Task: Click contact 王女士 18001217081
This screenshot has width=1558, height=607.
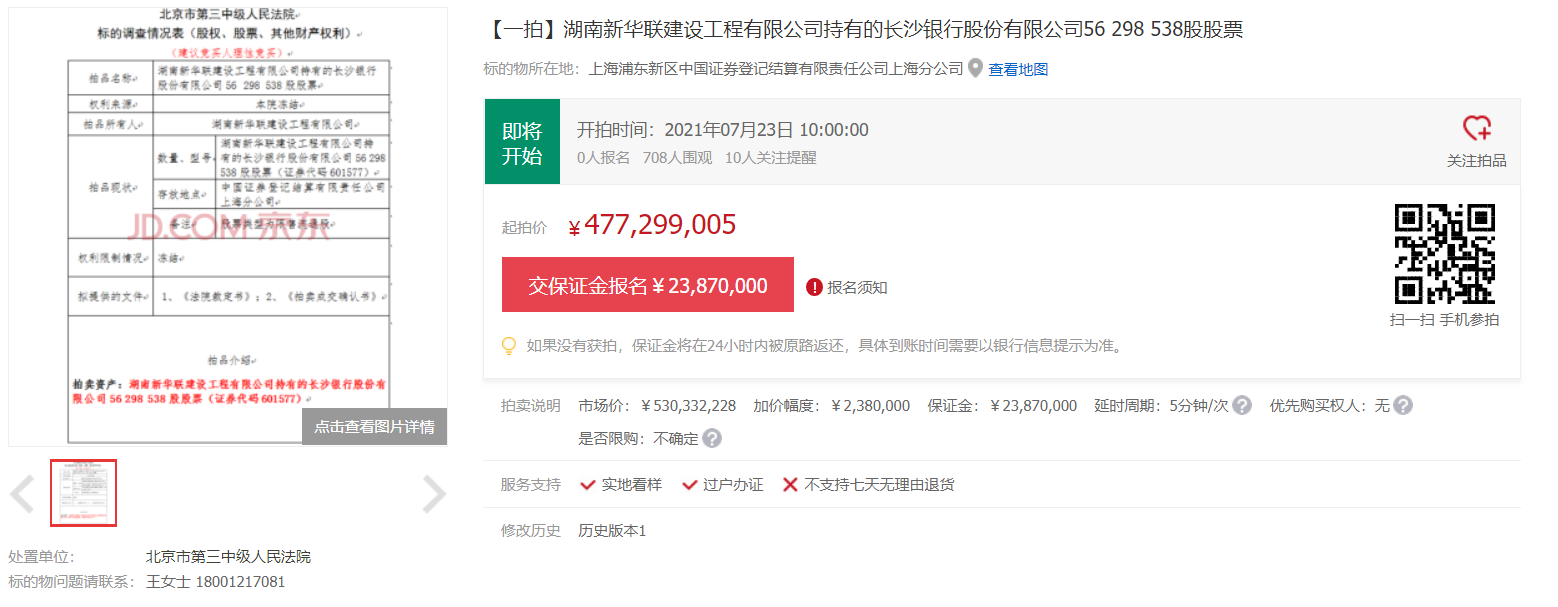Action: pos(215,582)
